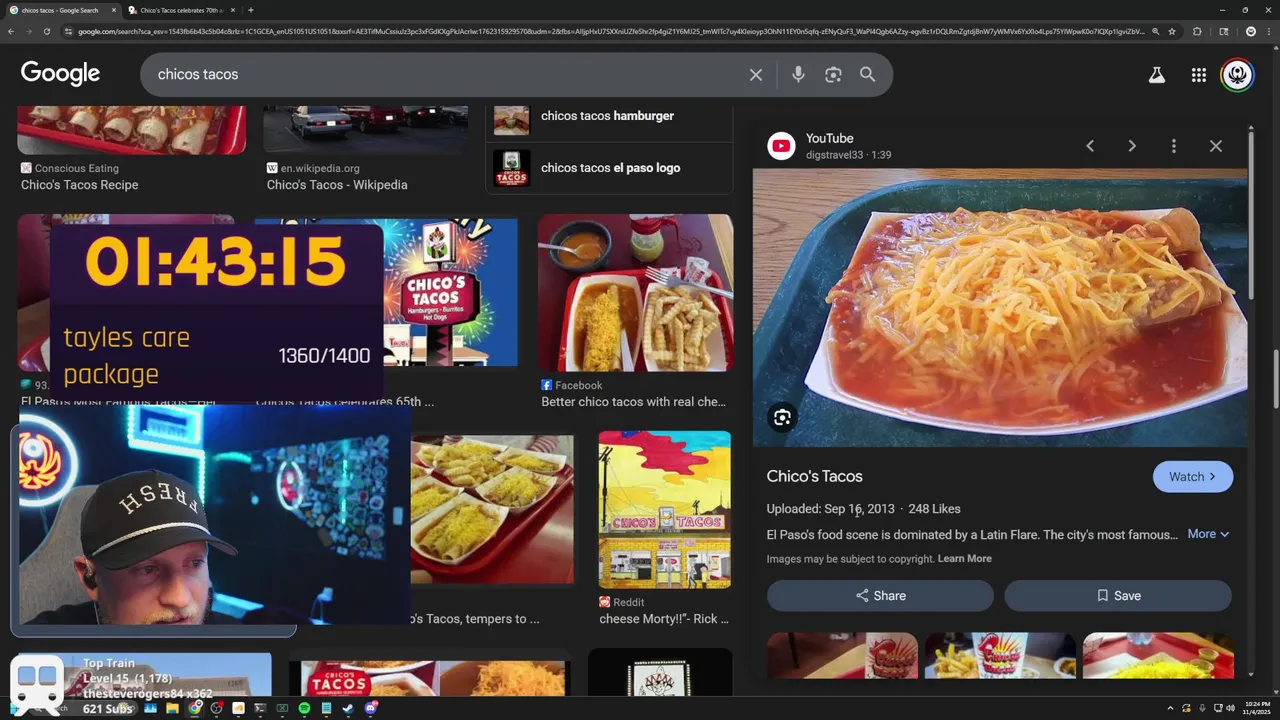The image size is (1280, 720).
Task: Clear the search box with the X icon
Action: tap(756, 74)
